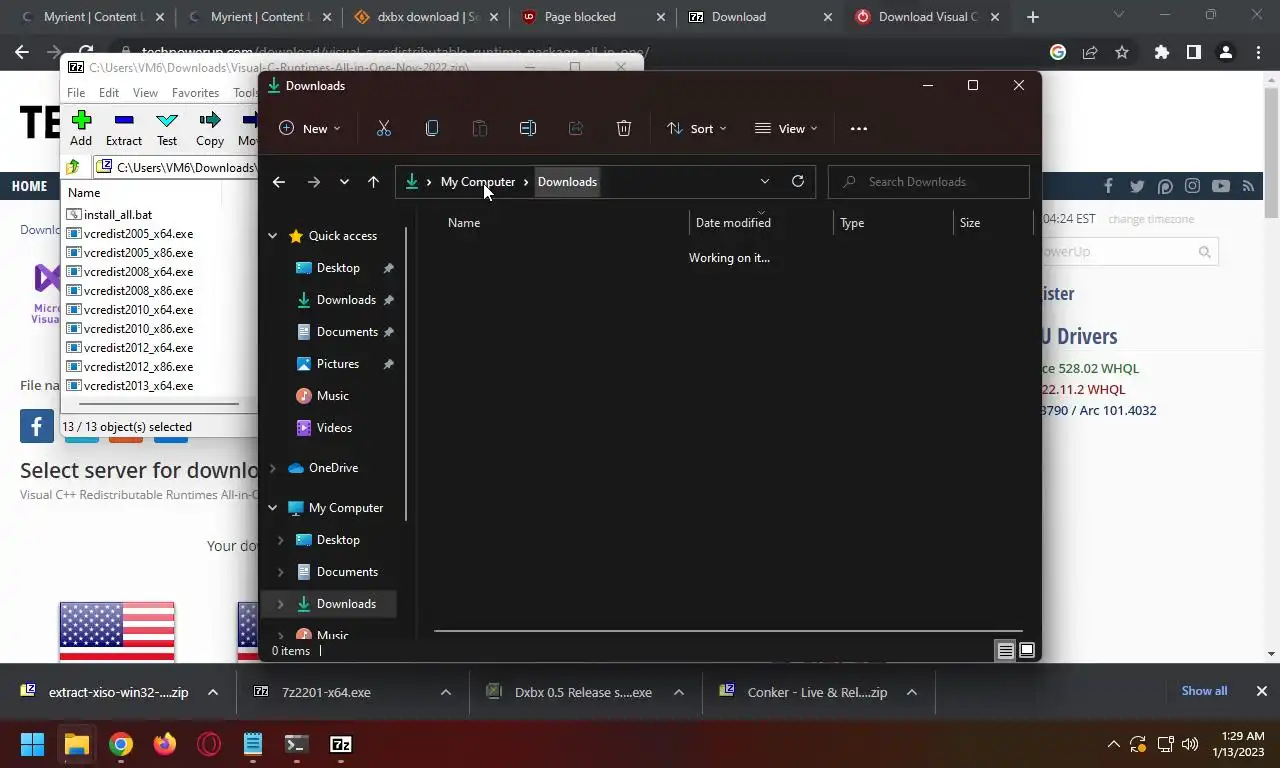Image resolution: width=1280 pixels, height=768 pixels.
Task: Open address bar history dropdown
Action: pyautogui.click(x=765, y=181)
